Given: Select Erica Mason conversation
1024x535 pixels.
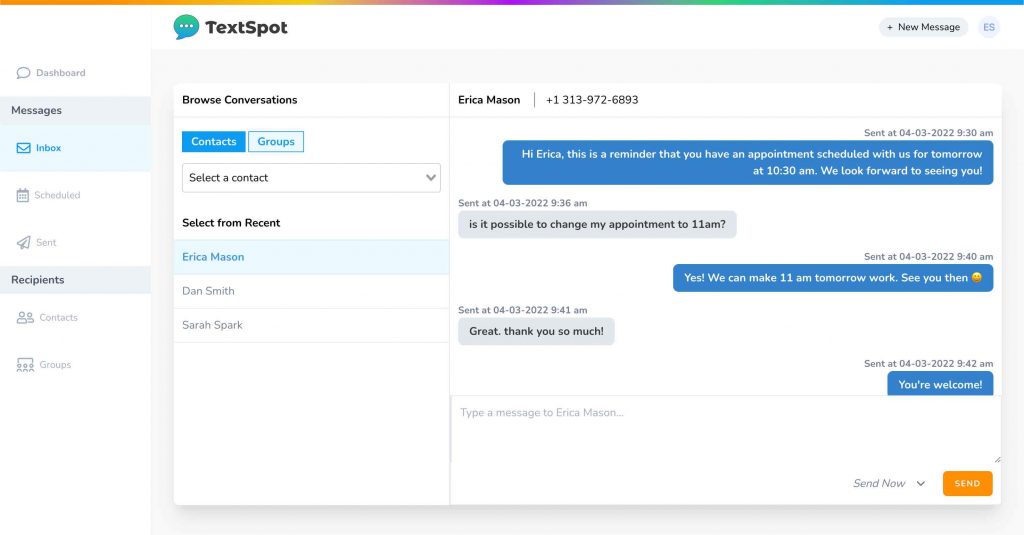Looking at the screenshot, I should pyautogui.click(x=312, y=257).
